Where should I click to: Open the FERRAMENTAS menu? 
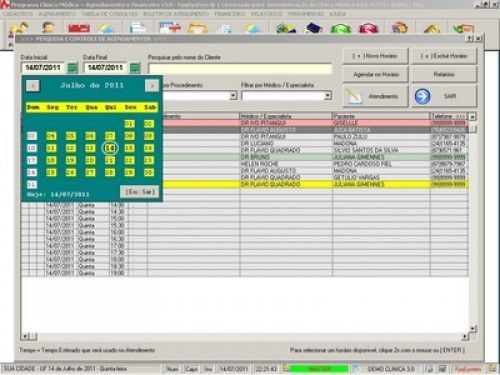click(x=306, y=14)
